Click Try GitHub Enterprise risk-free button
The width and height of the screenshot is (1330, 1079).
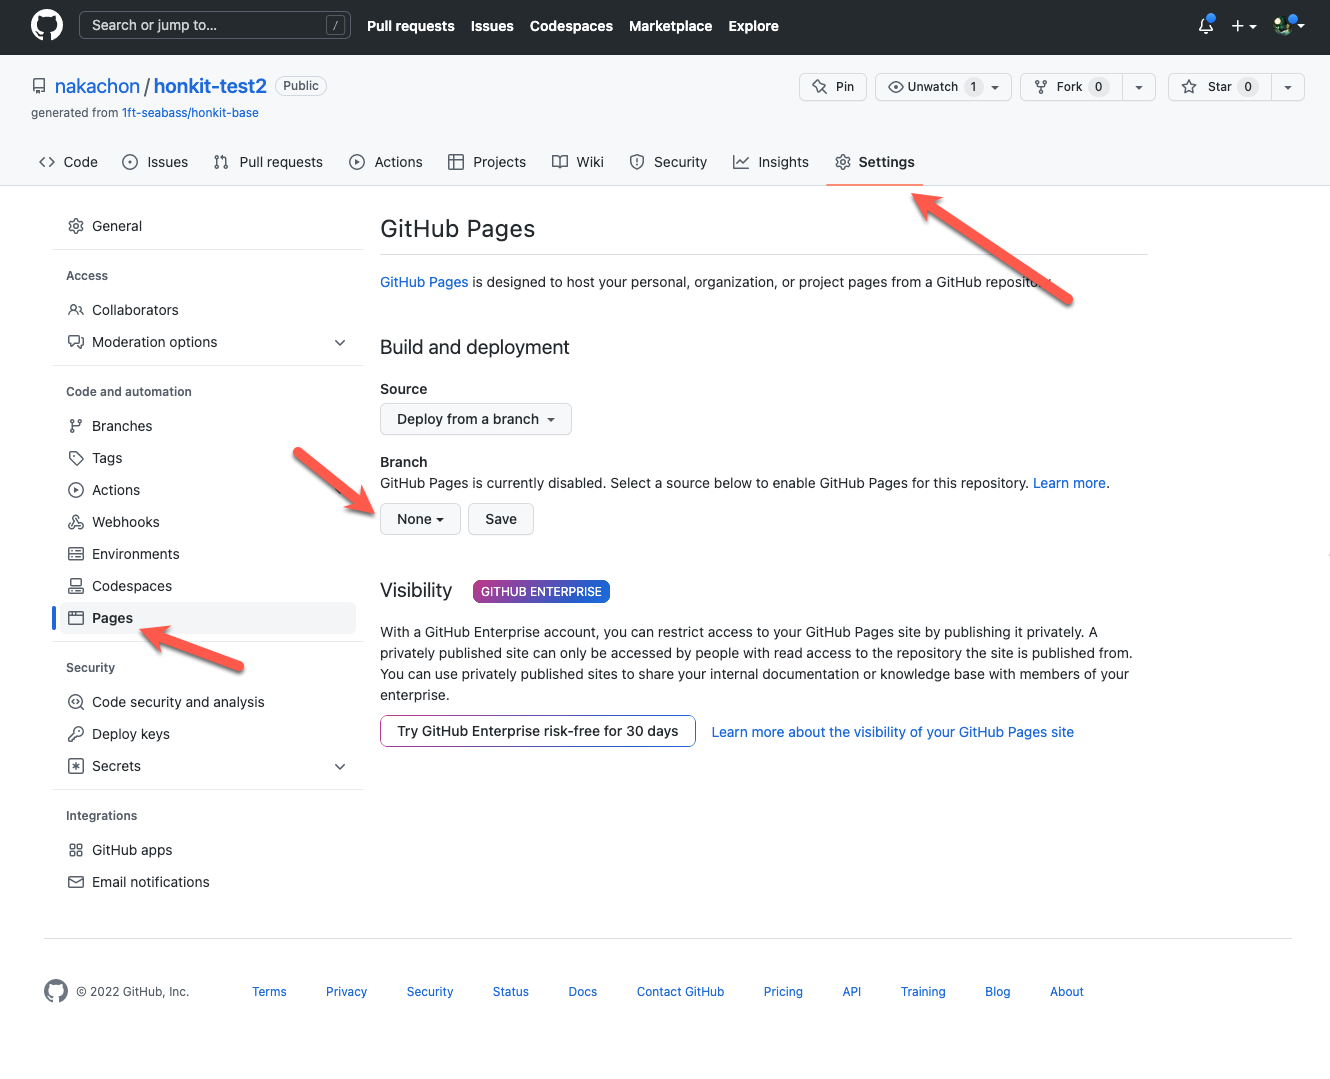pos(538,731)
